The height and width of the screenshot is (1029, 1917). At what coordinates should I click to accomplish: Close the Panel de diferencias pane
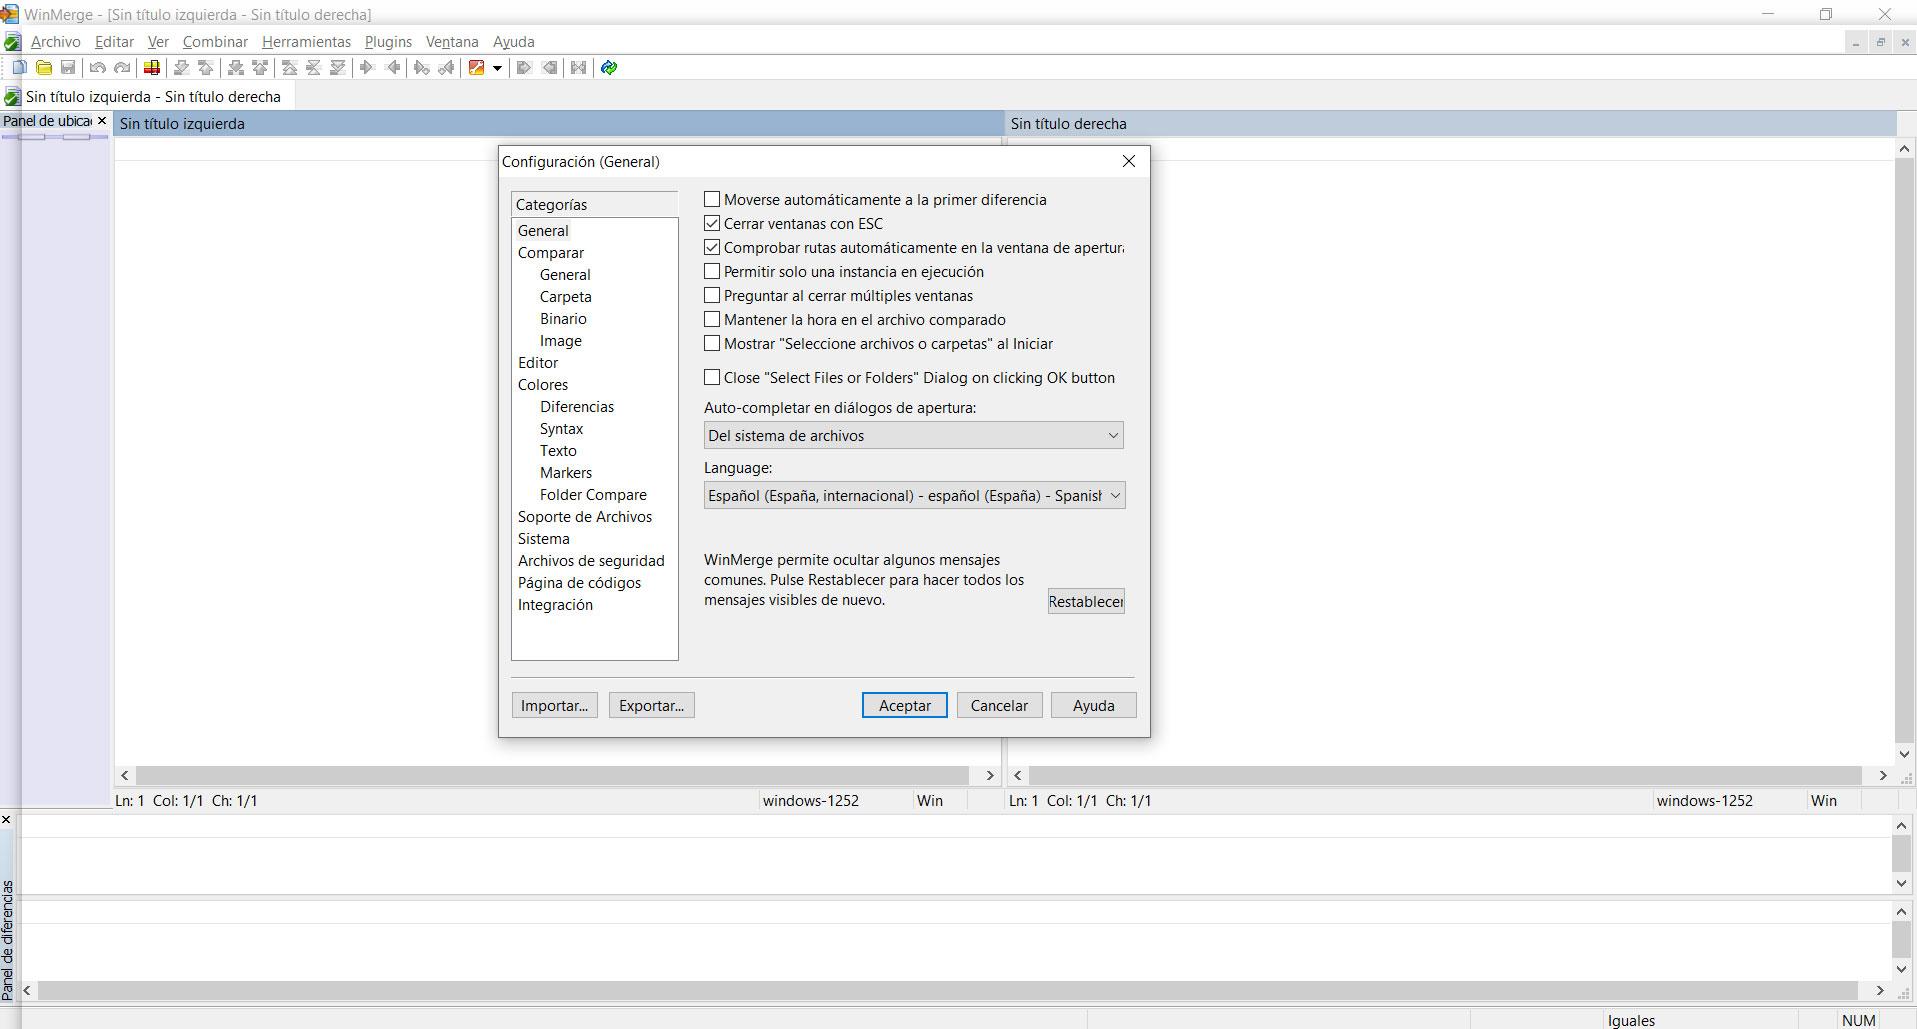click(6, 820)
